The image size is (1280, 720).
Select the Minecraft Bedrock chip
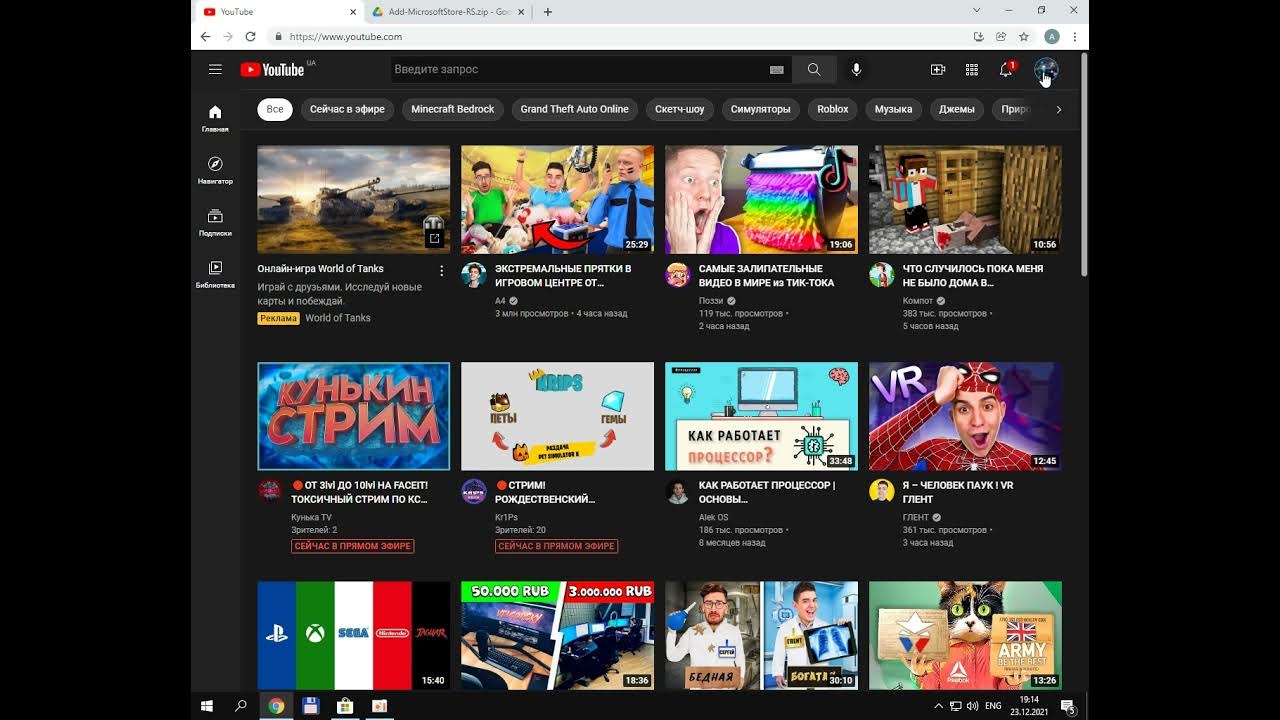pyautogui.click(x=453, y=109)
